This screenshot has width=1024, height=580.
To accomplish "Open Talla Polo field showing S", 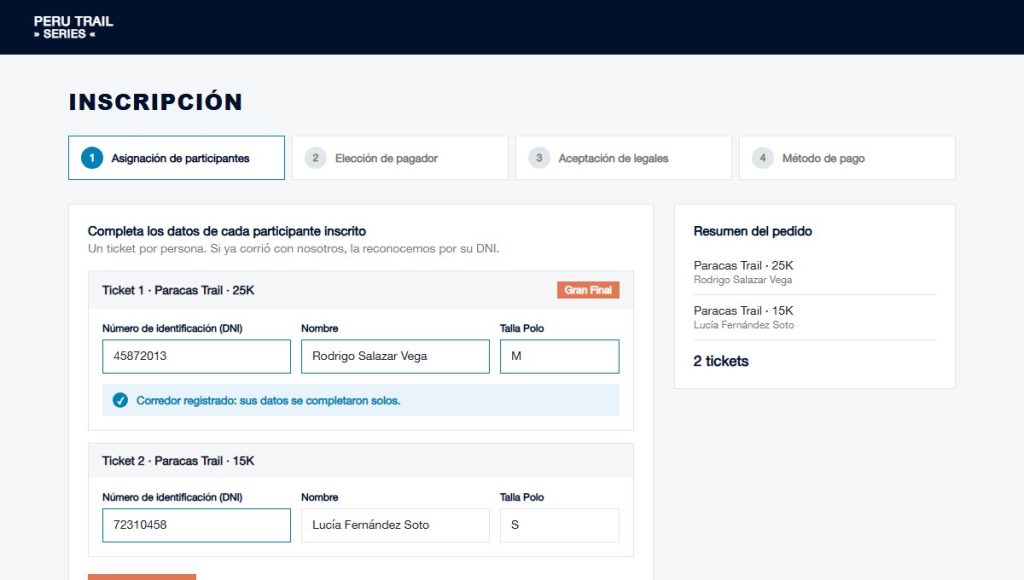I will coord(560,525).
